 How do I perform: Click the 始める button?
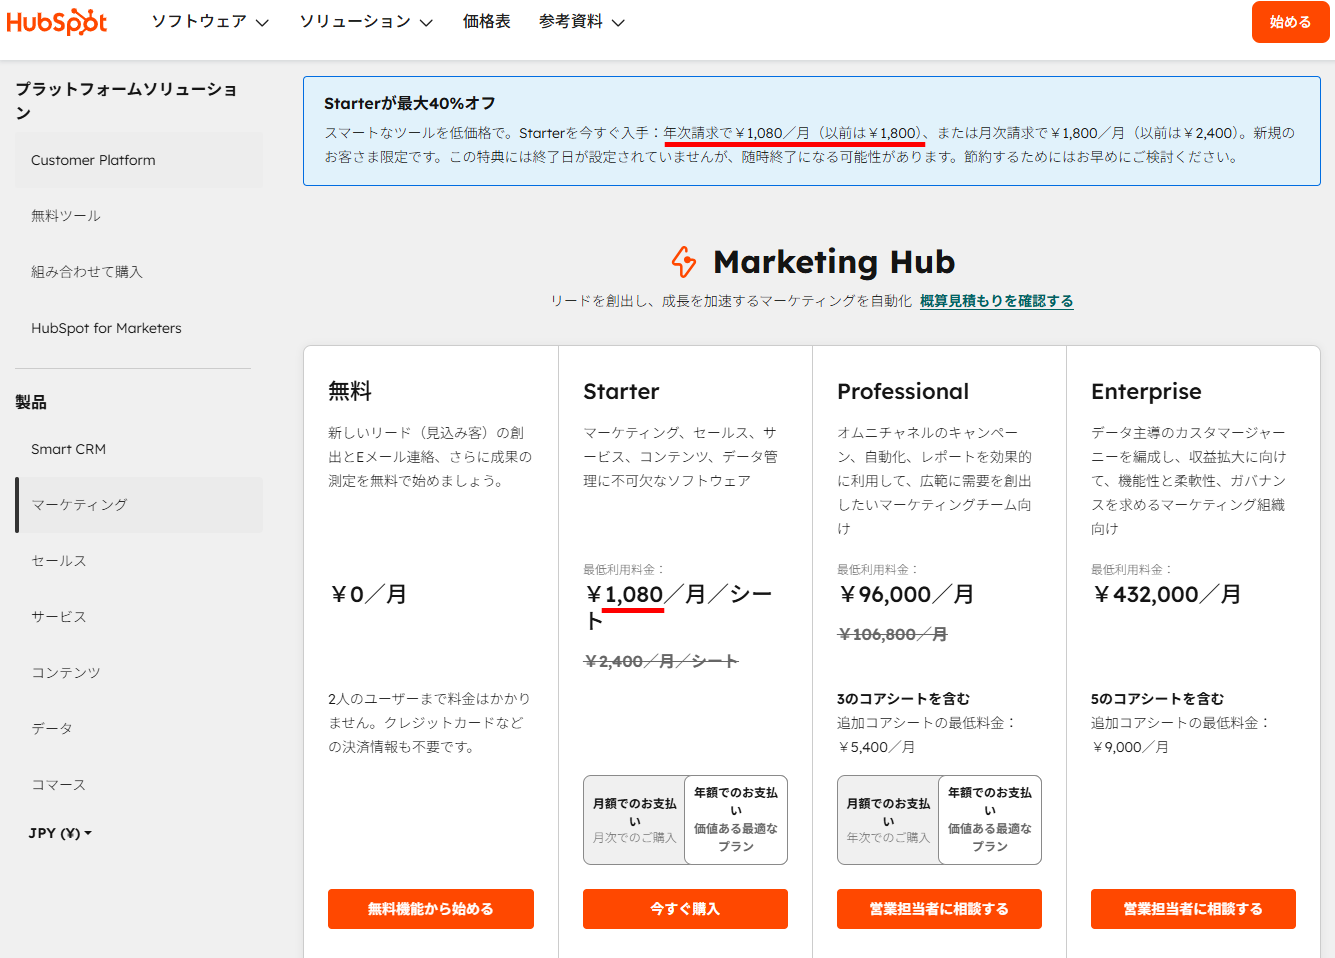tap(1290, 22)
